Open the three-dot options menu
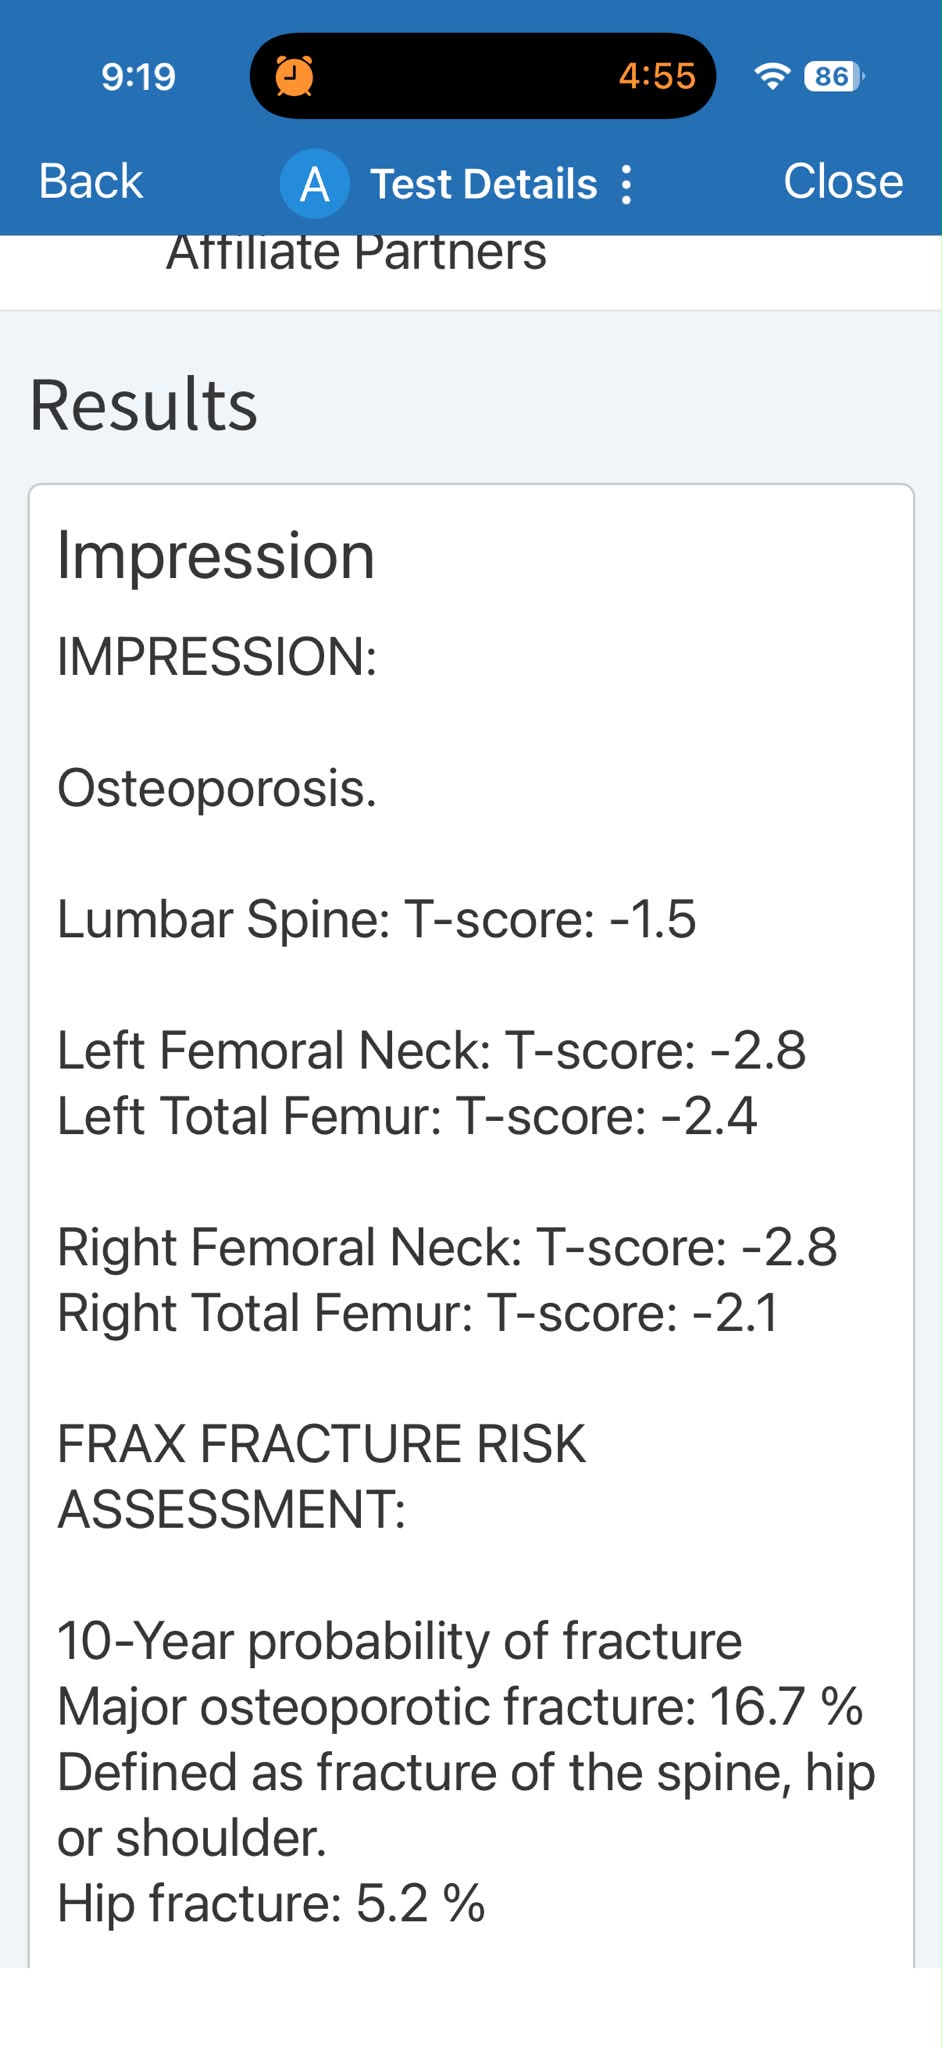 click(x=626, y=184)
